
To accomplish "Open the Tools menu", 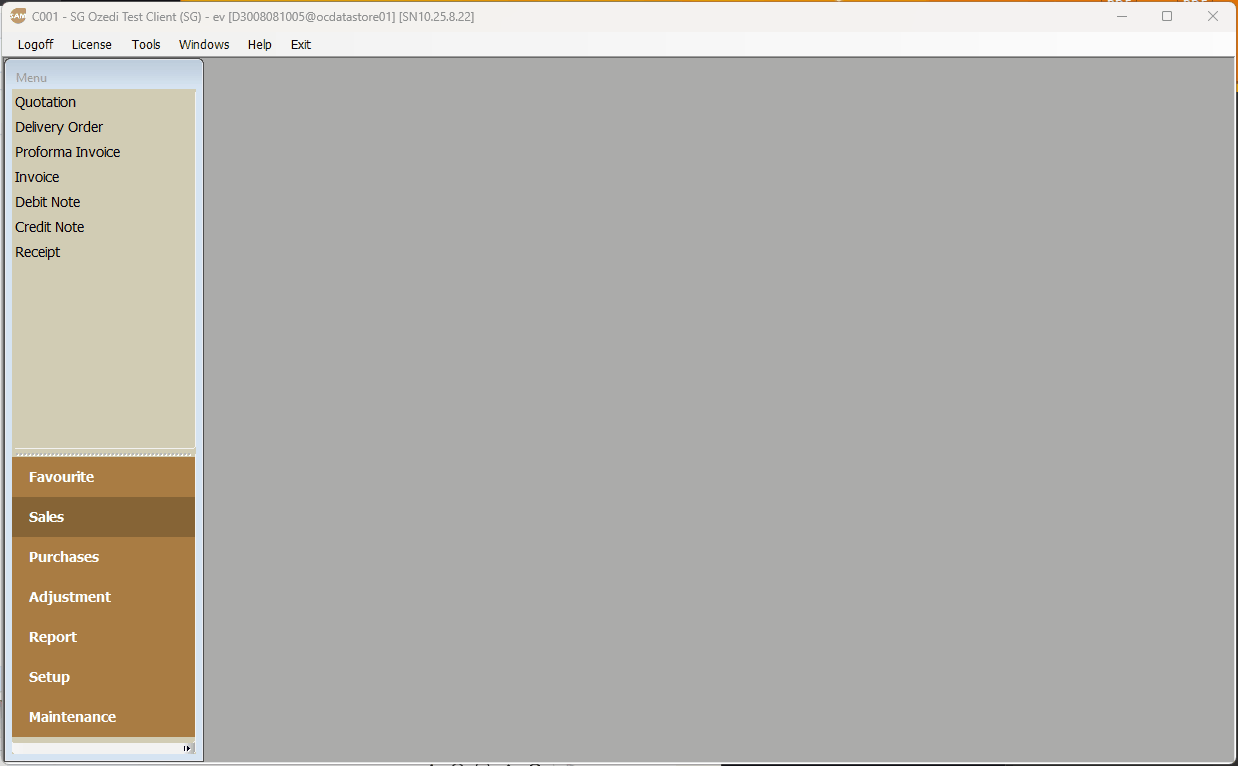I will pos(146,45).
